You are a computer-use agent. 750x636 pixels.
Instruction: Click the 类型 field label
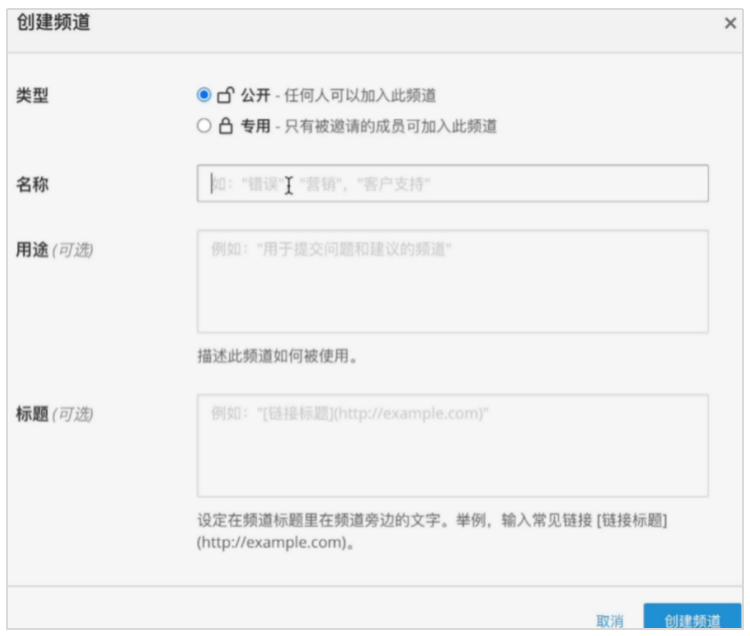coord(32,96)
